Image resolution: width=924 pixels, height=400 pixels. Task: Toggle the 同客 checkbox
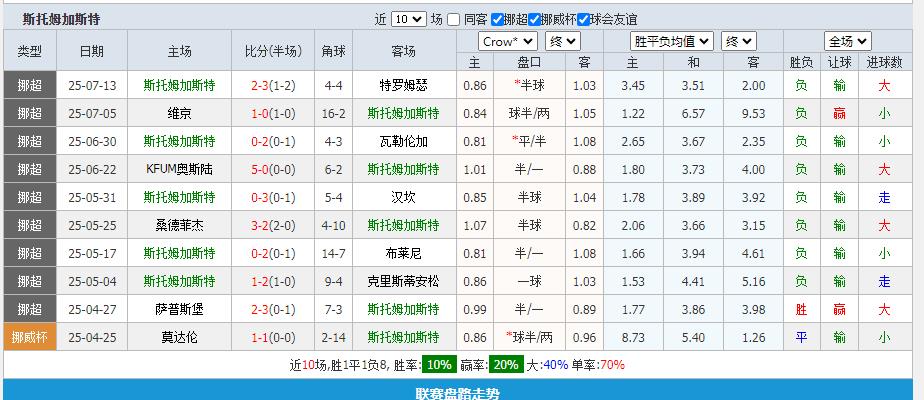click(x=454, y=19)
